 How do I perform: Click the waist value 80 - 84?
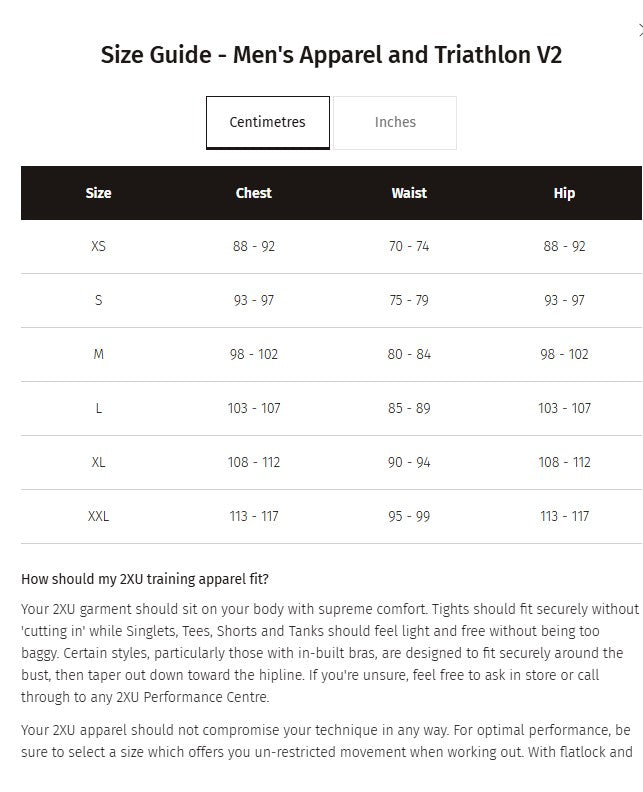[409, 354]
